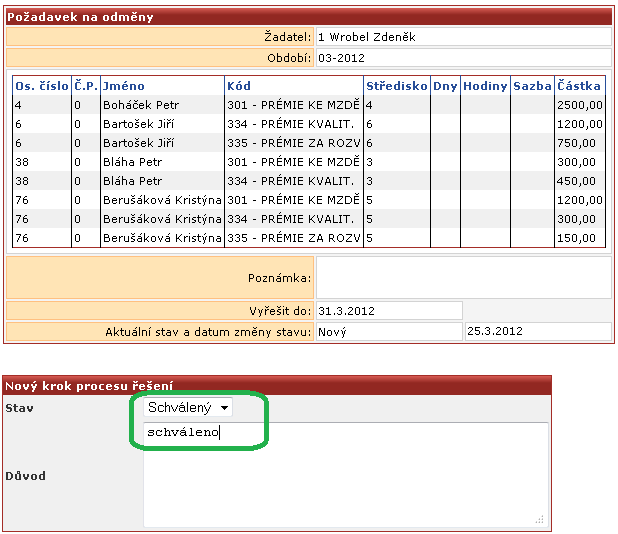Click the 2500,00 amount cell
Image resolution: width=618 pixels, height=534 pixels.
(x=579, y=105)
